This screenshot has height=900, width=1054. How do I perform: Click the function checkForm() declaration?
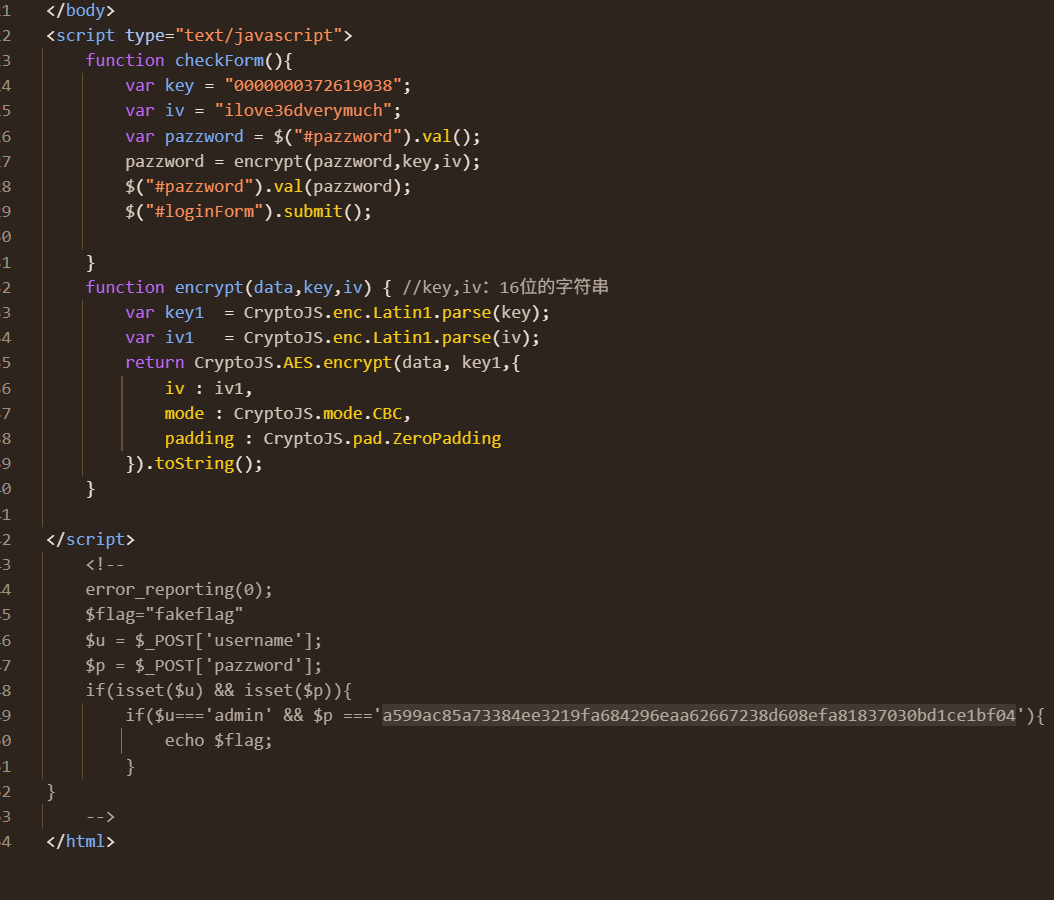point(189,60)
